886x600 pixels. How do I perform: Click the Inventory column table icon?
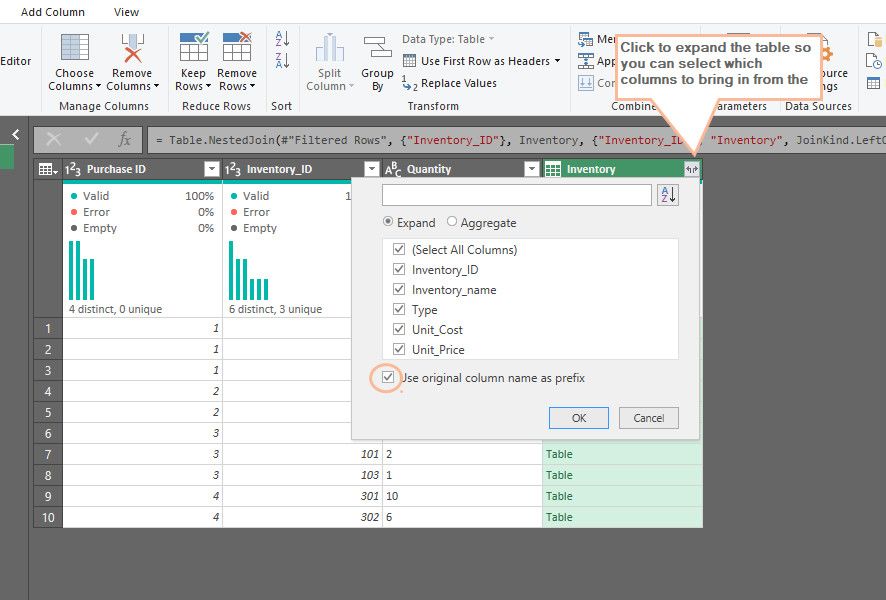pos(553,169)
